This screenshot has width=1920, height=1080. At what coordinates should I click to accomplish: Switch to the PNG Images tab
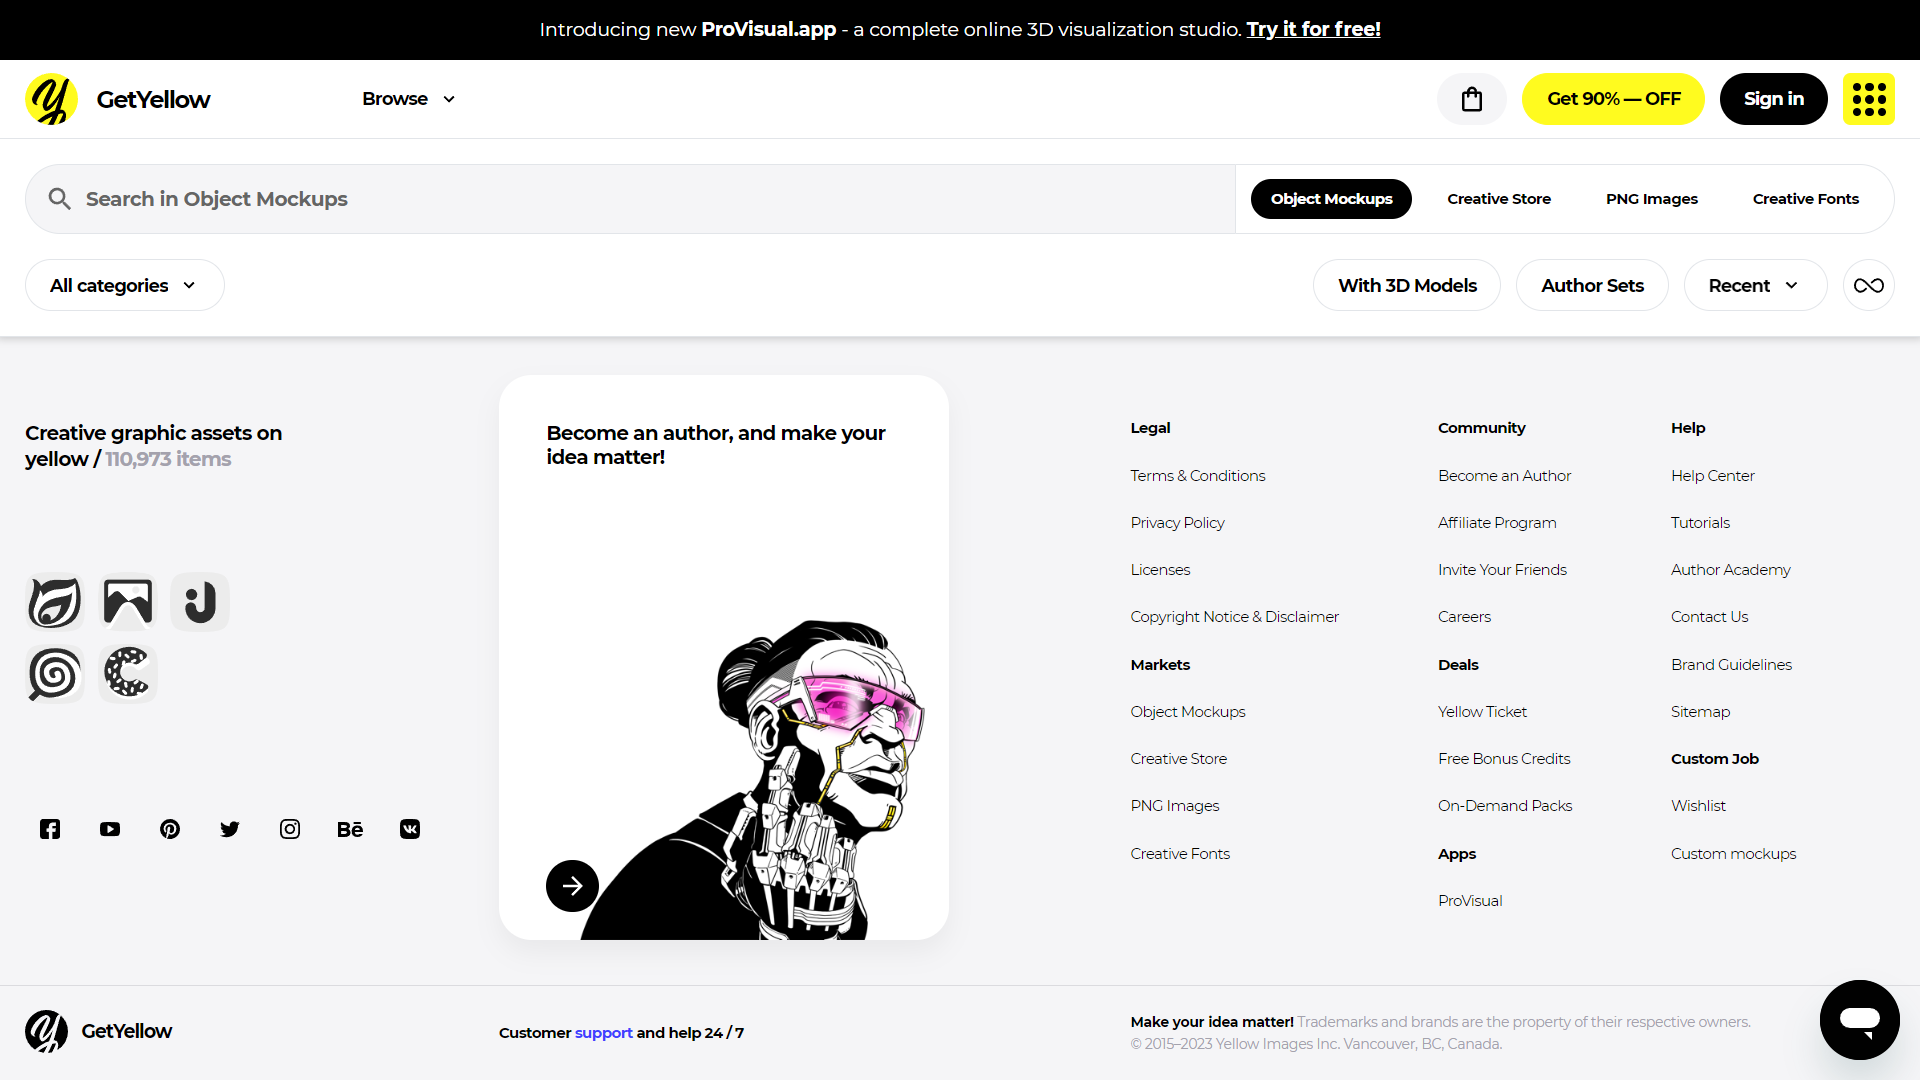point(1651,199)
